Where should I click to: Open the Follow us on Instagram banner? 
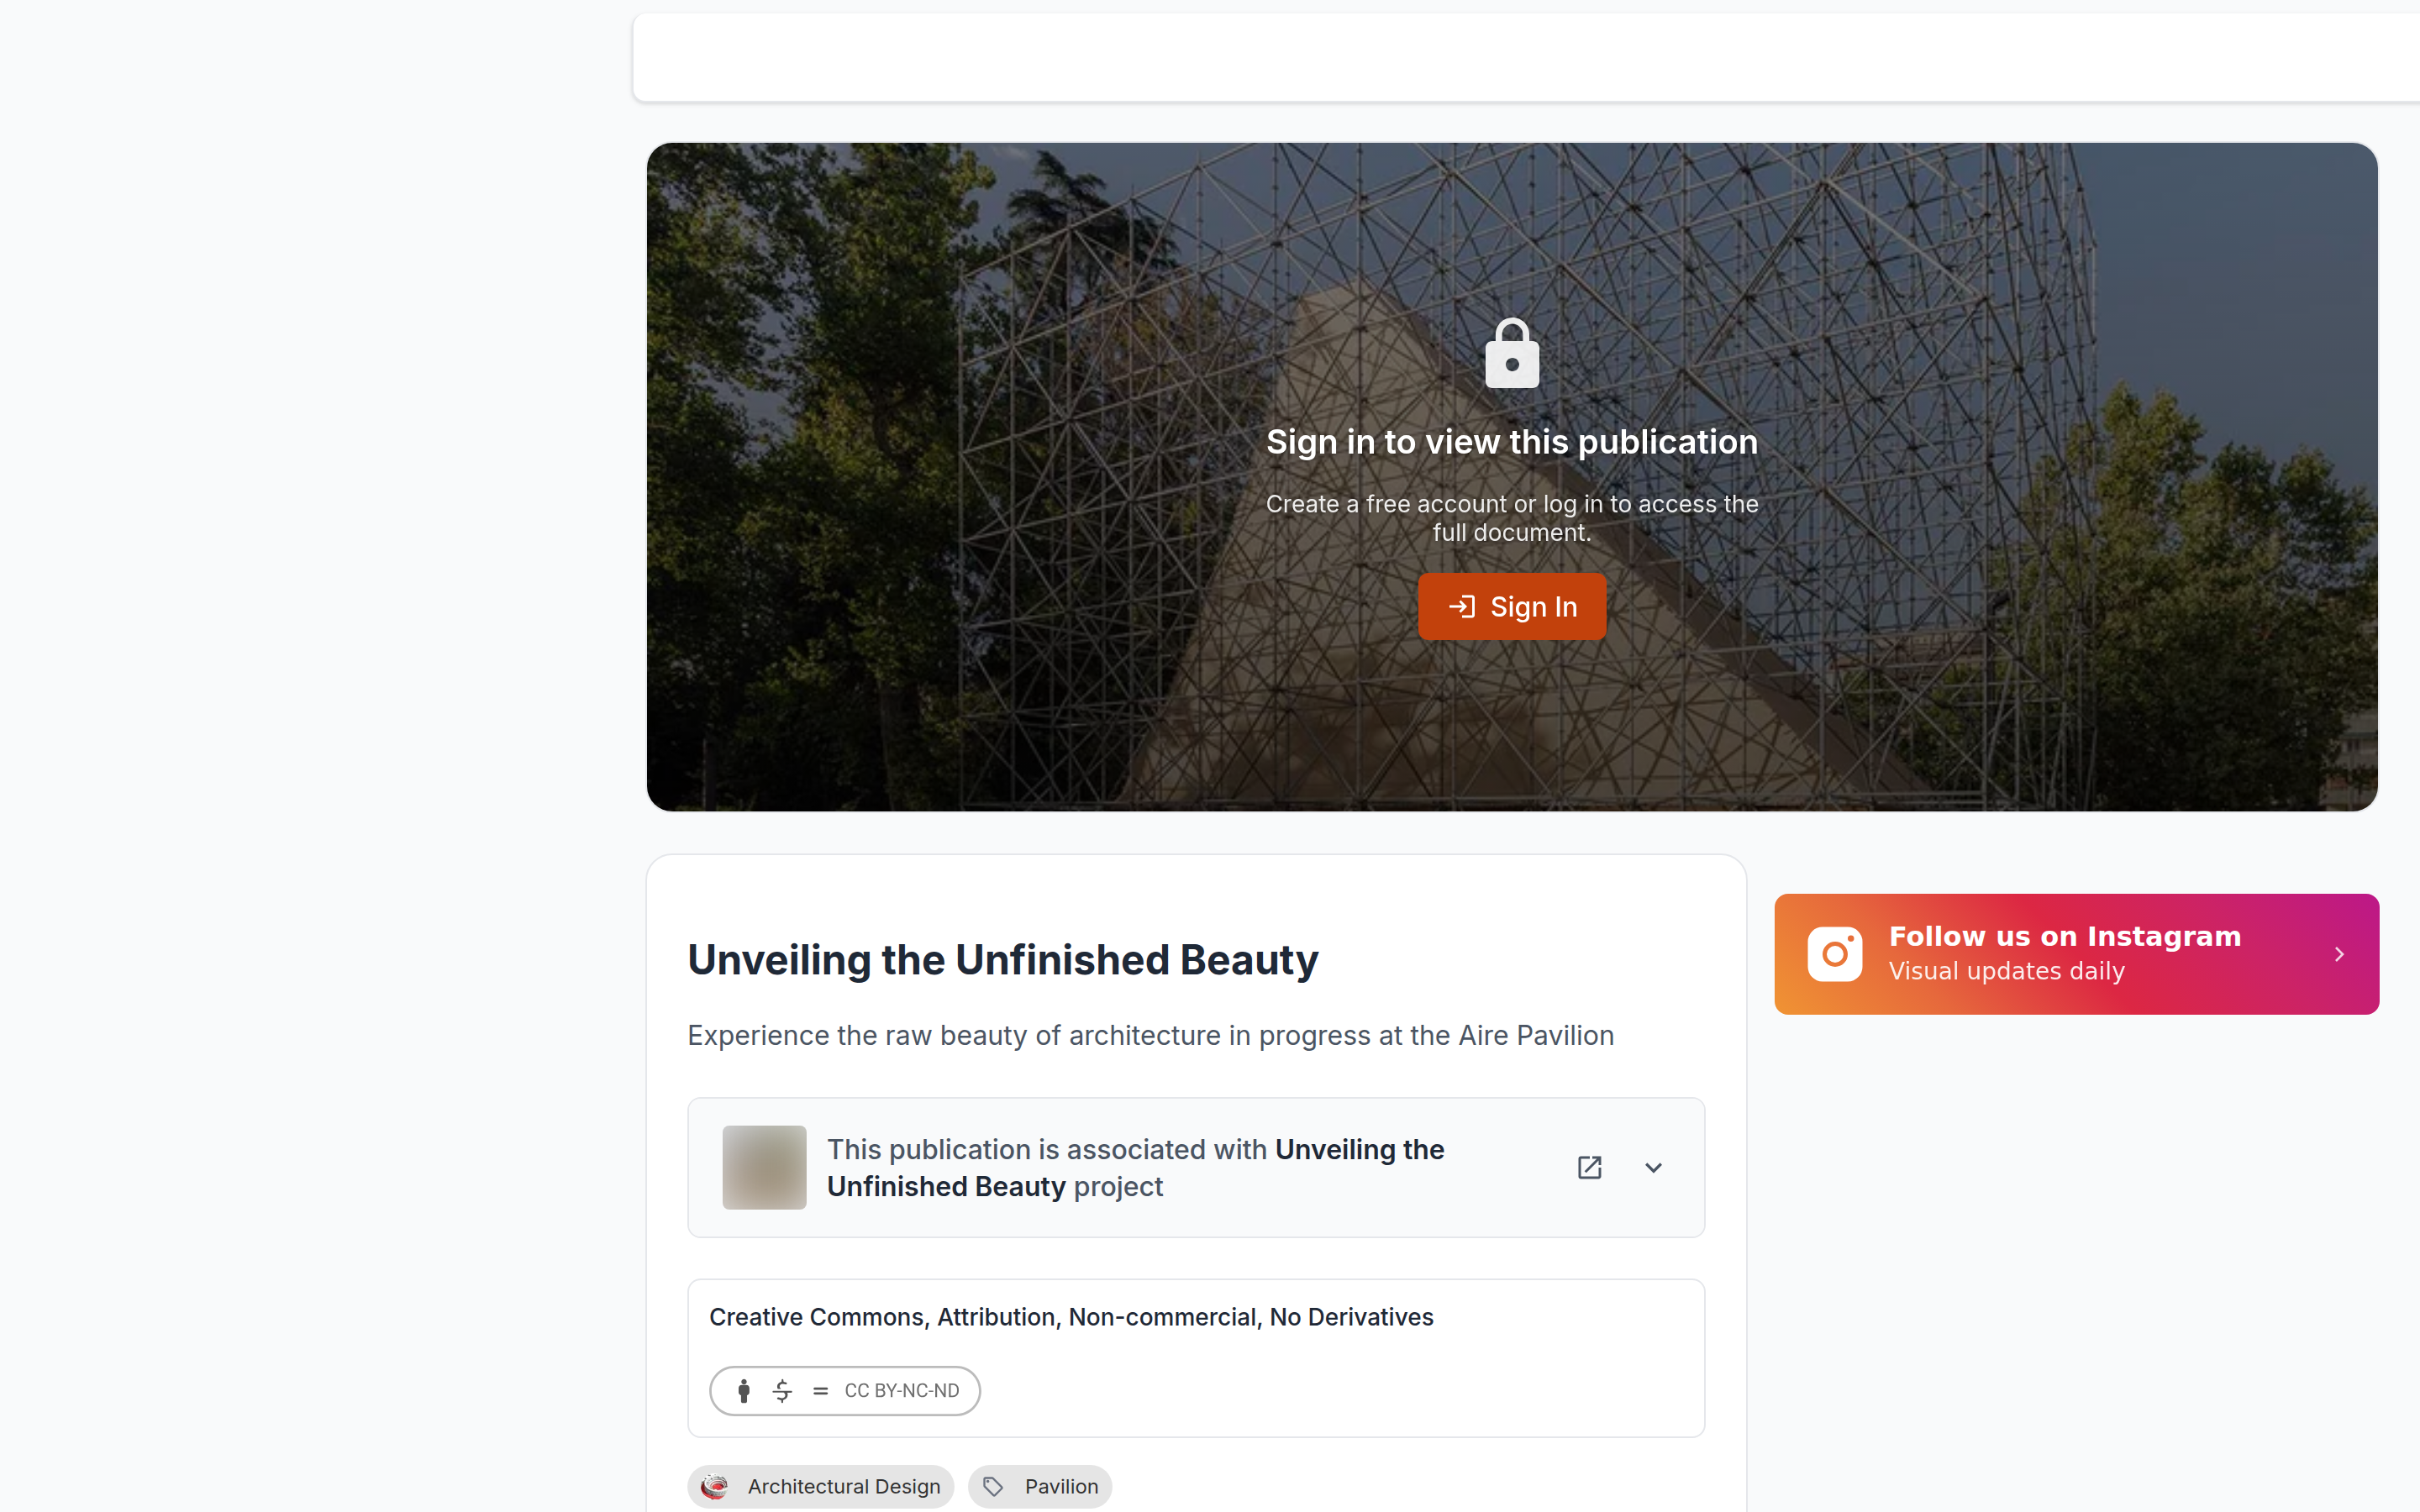(x=2076, y=954)
